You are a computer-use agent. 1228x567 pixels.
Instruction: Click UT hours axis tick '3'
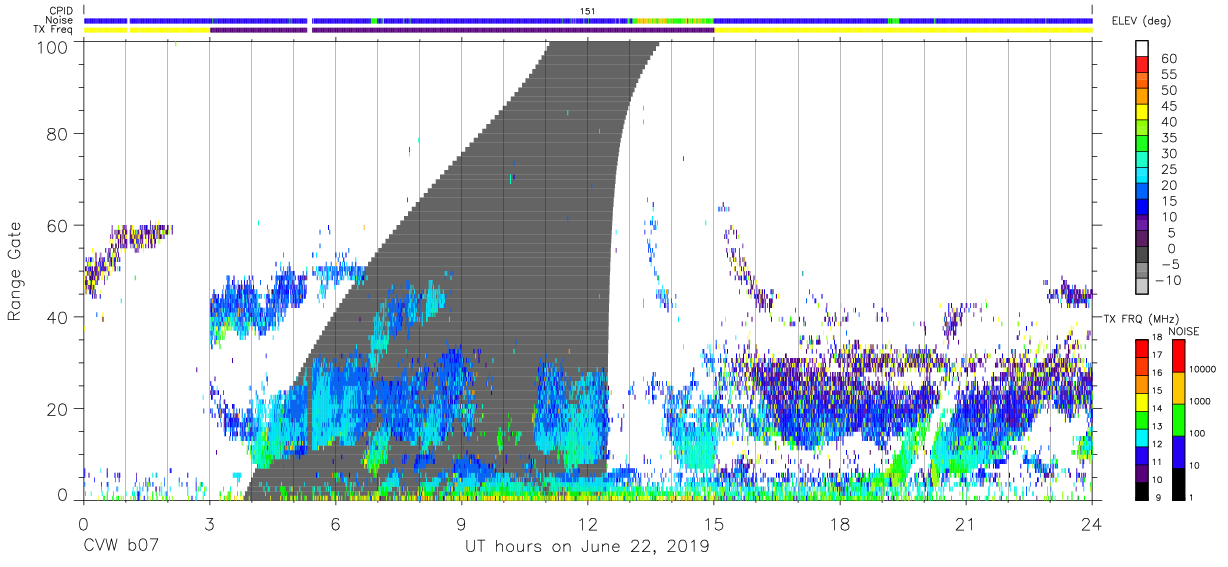coord(209,523)
